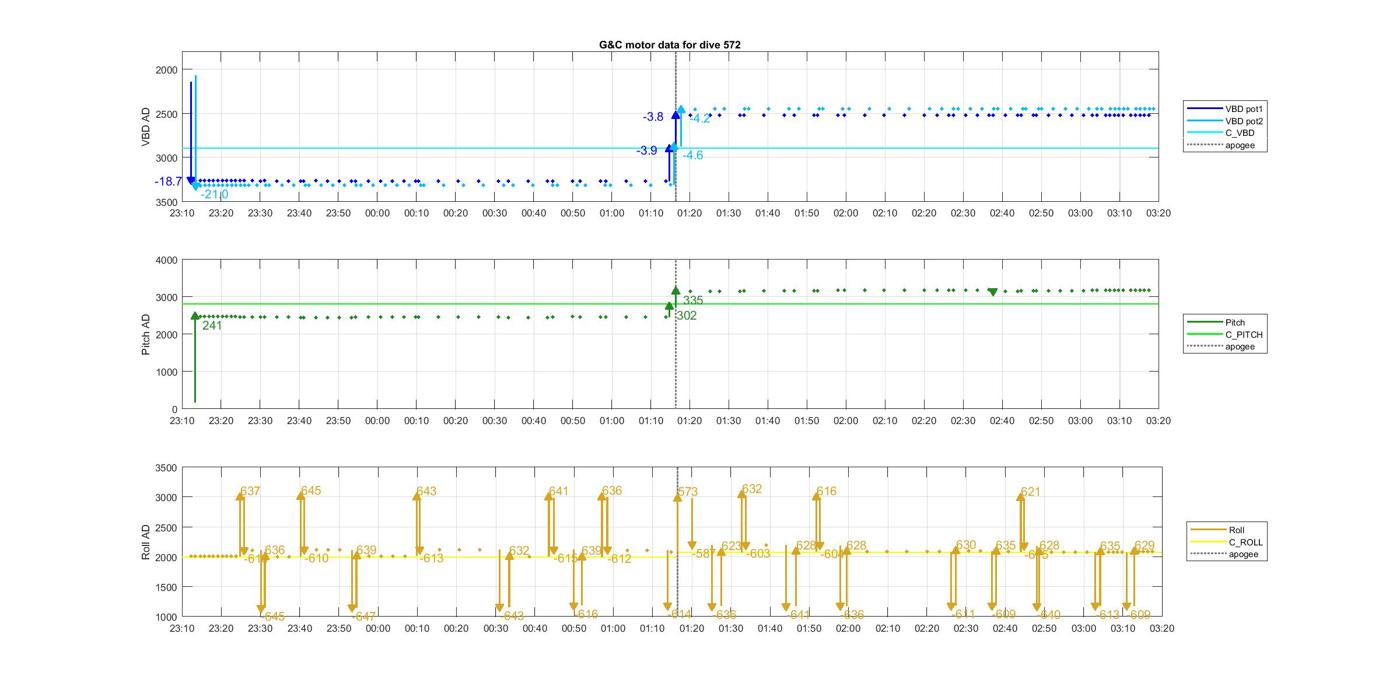This screenshot has height=693, width=1400.
Task: Click the '00:00' tick under the Pitch plot
Action: (377, 421)
